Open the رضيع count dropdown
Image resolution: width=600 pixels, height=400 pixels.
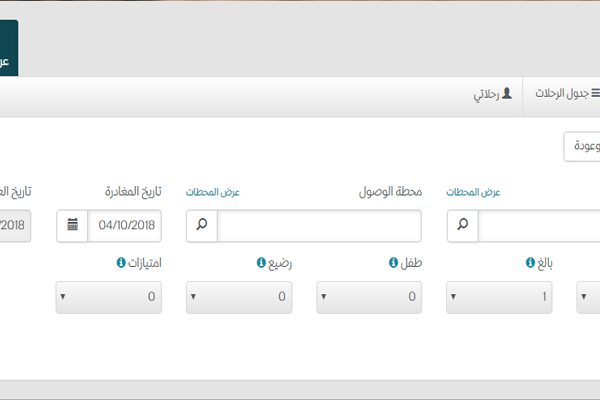pyautogui.click(x=239, y=297)
